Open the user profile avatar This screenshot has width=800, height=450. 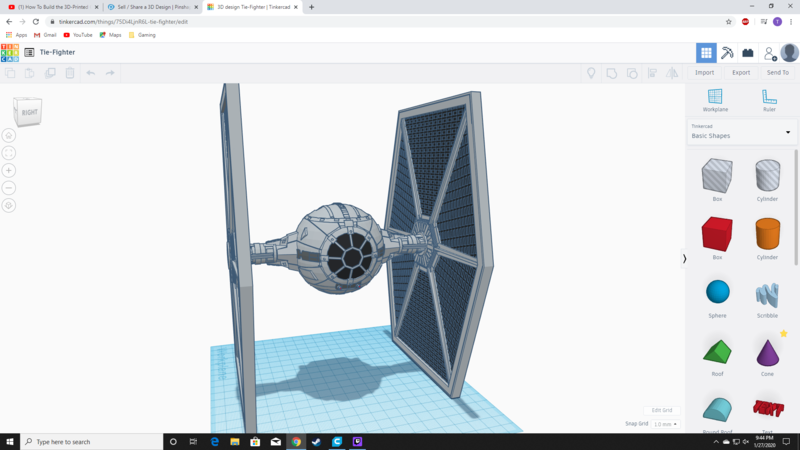click(790, 53)
